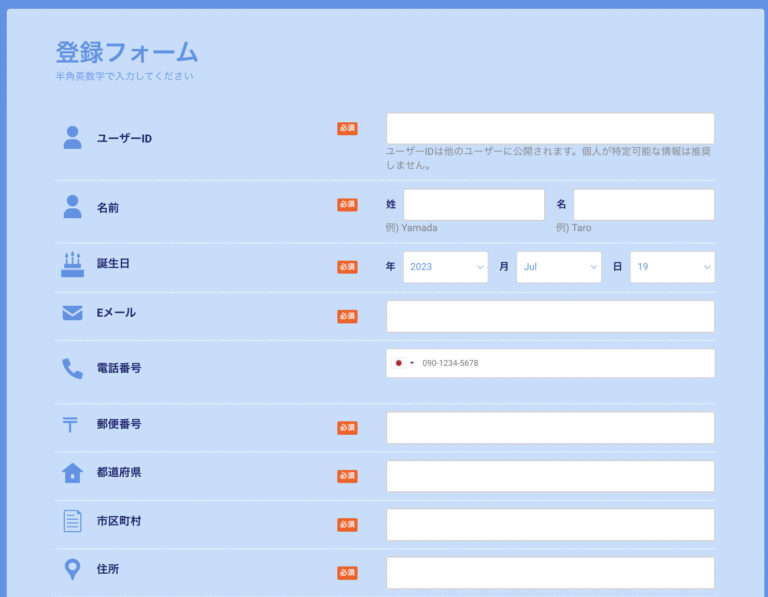Viewport: 768px width, 597px height.
Task: Open the Japan flag country selector
Action: click(x=404, y=363)
